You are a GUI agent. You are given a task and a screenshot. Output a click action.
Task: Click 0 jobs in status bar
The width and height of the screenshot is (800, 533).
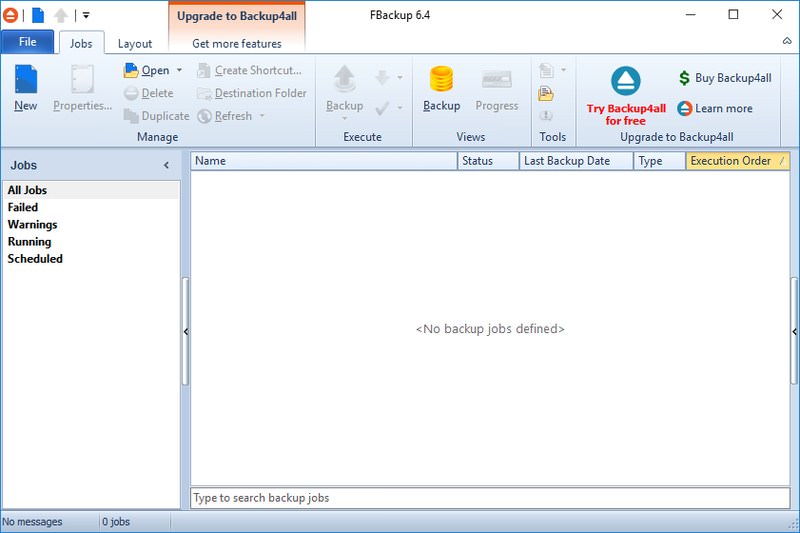(116, 522)
